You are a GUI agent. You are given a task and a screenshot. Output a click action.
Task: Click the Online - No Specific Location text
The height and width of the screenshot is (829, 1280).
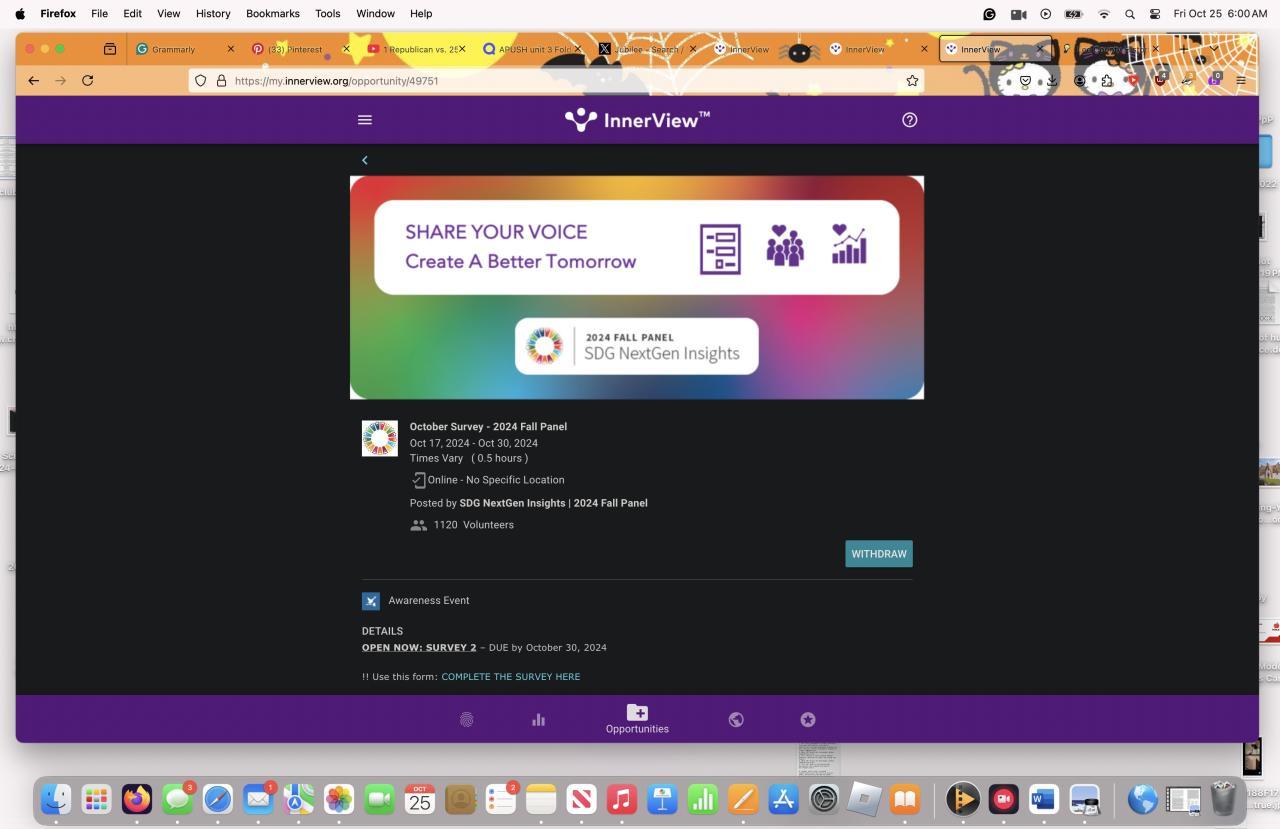click(496, 480)
